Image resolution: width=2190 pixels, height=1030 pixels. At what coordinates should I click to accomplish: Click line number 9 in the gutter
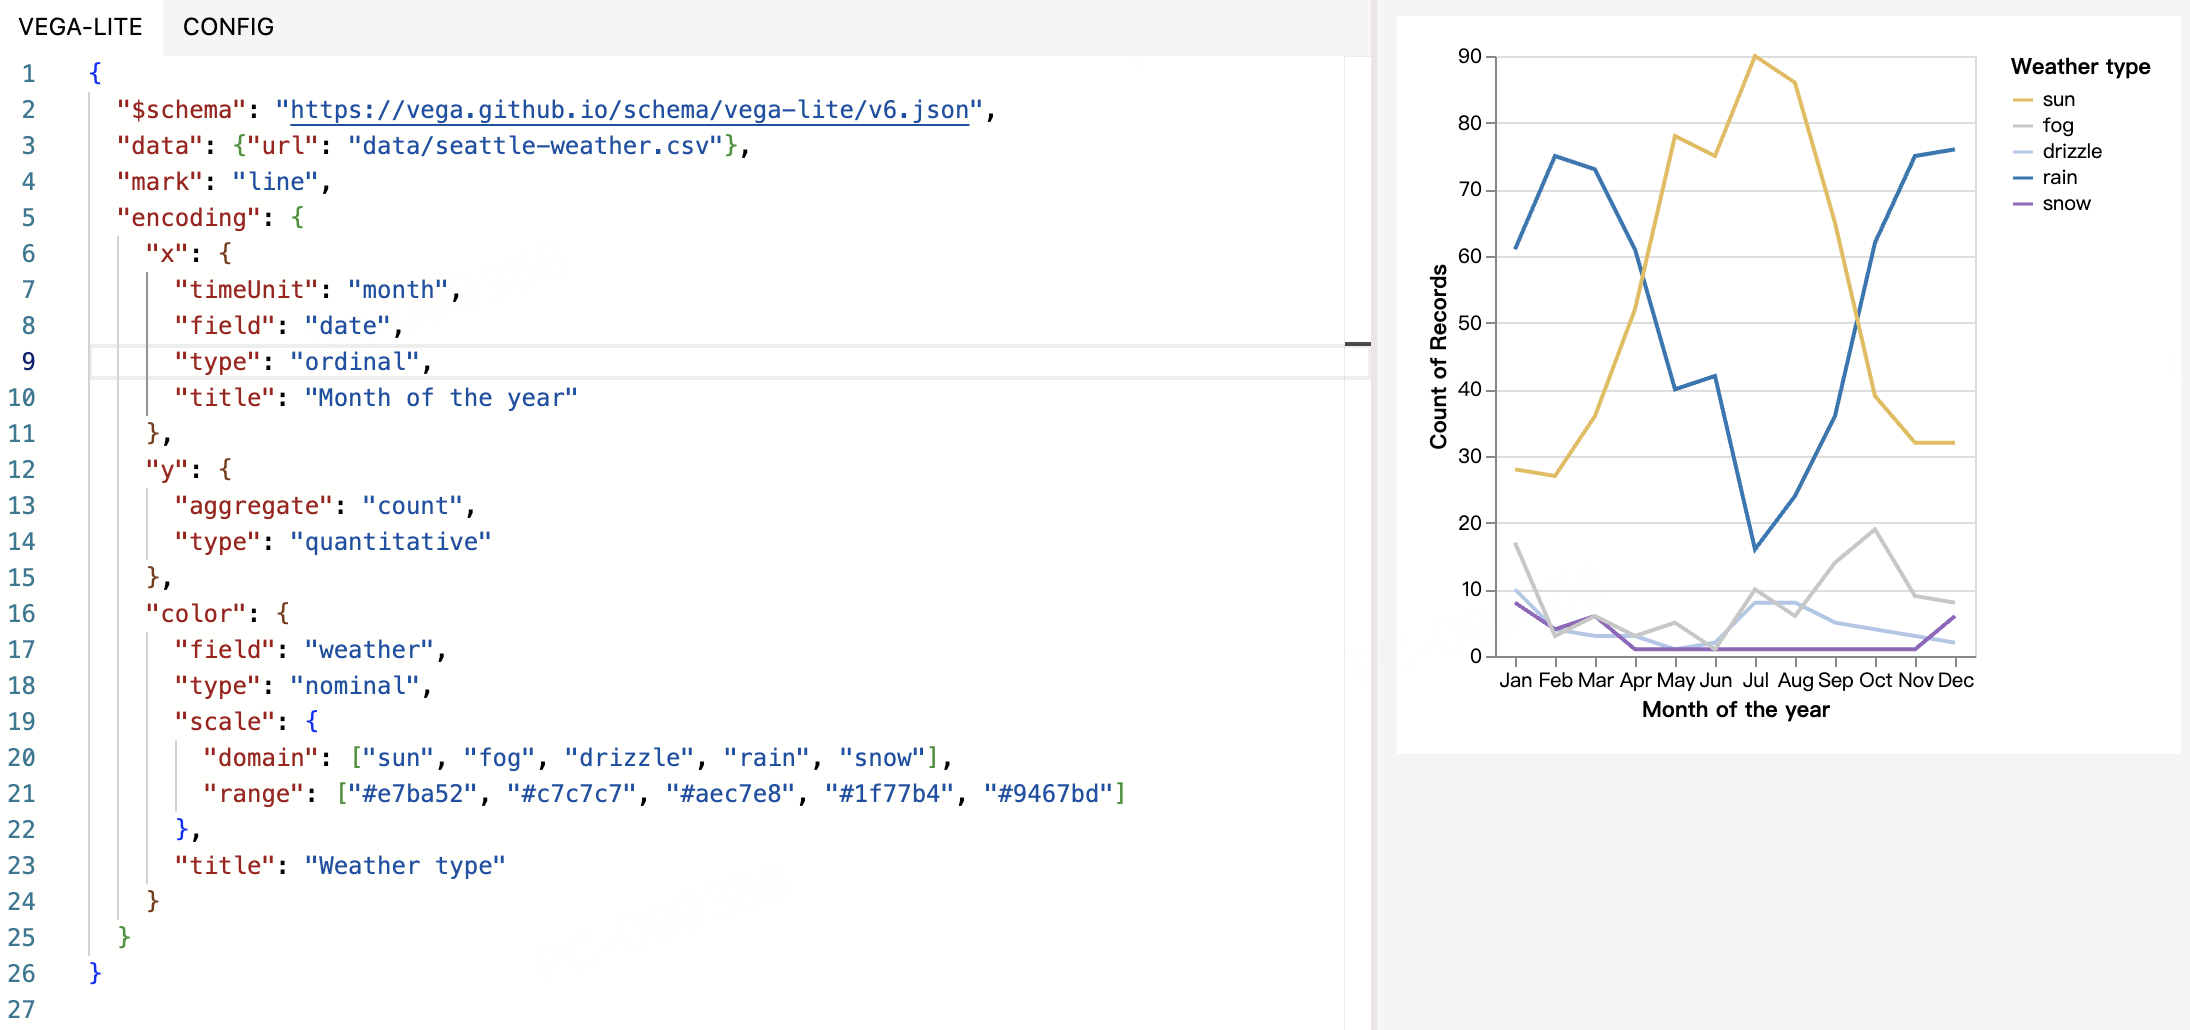[28, 362]
